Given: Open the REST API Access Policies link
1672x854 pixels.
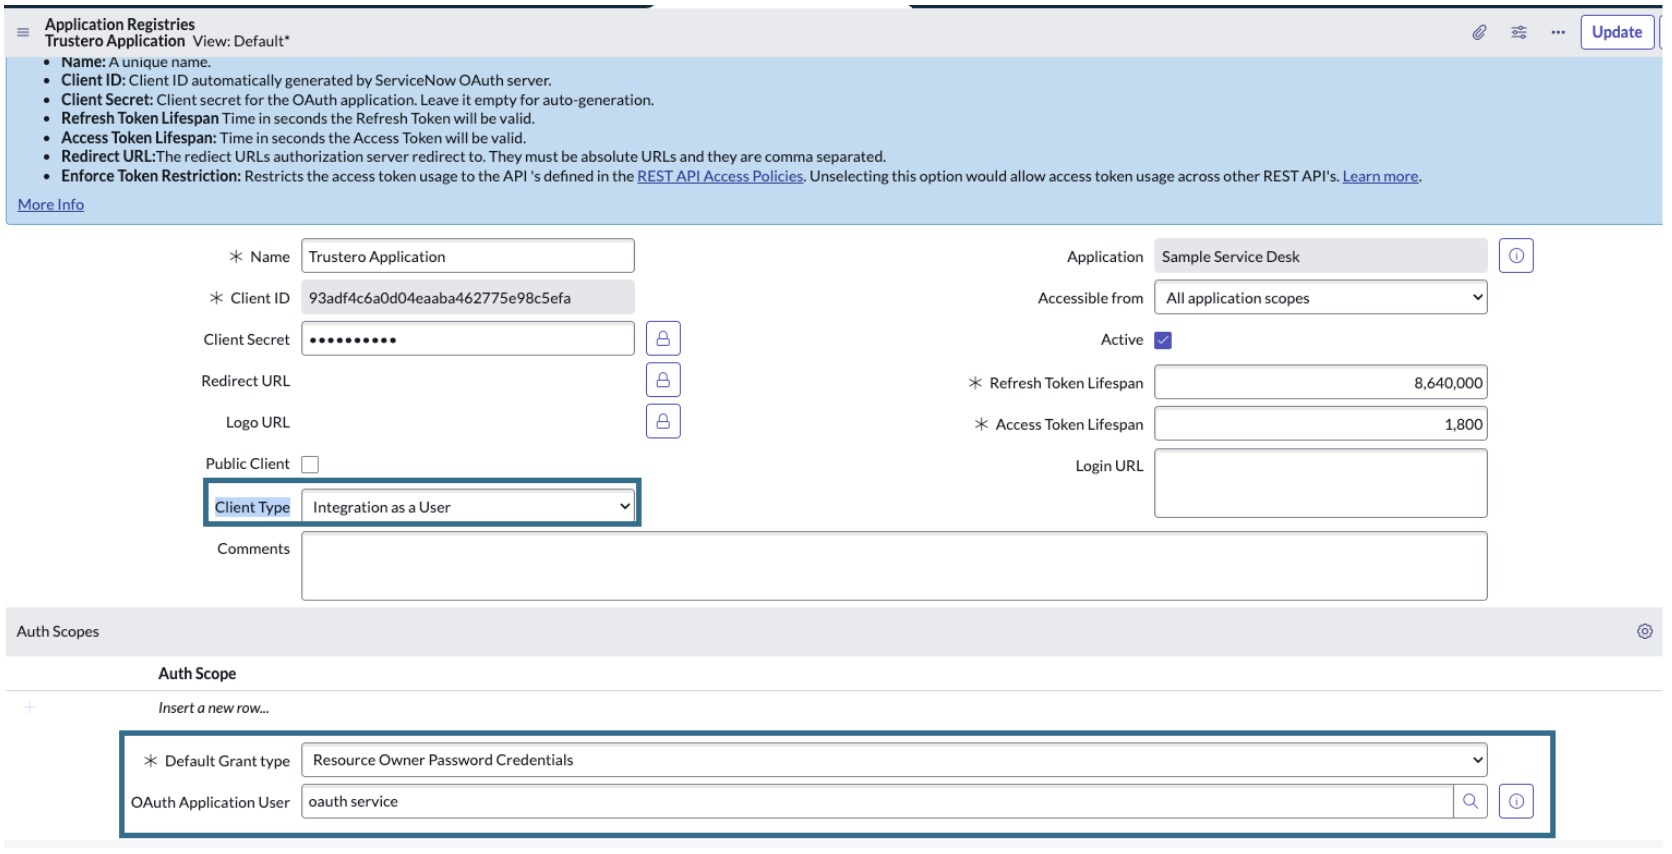Looking at the screenshot, I should (x=720, y=176).
